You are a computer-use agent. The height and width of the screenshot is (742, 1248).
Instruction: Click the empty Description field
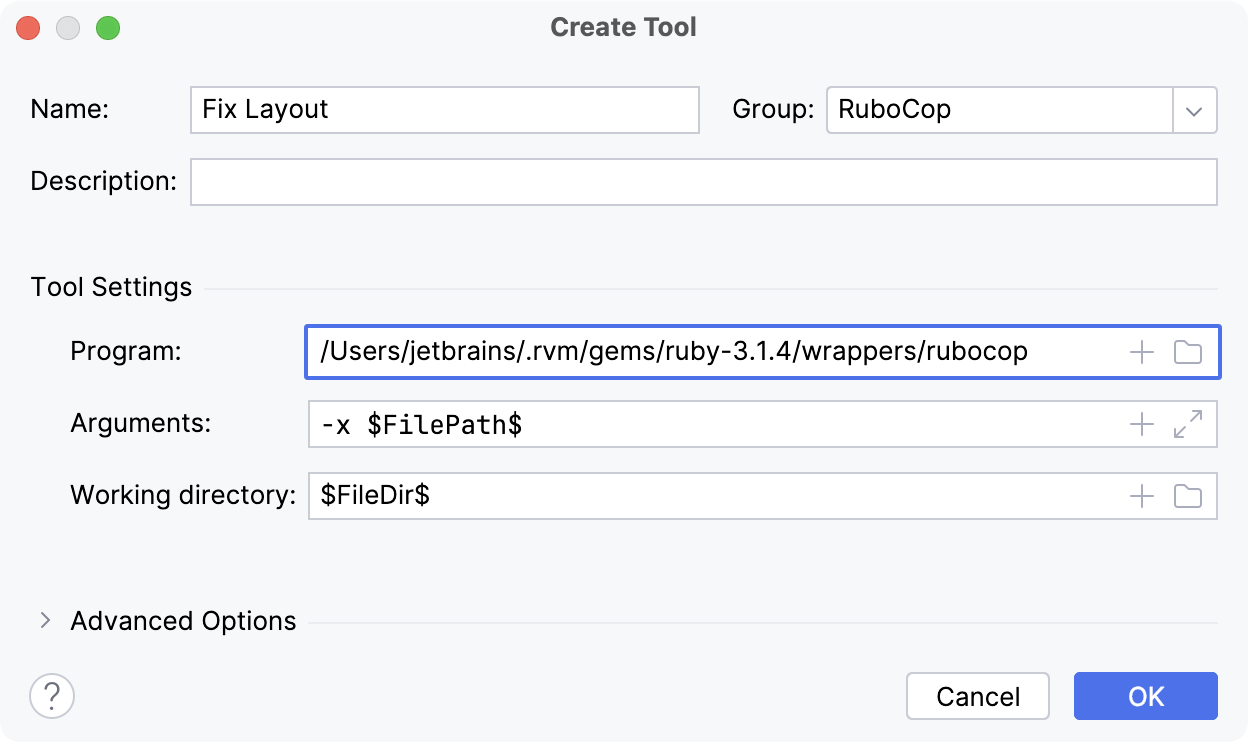point(700,181)
